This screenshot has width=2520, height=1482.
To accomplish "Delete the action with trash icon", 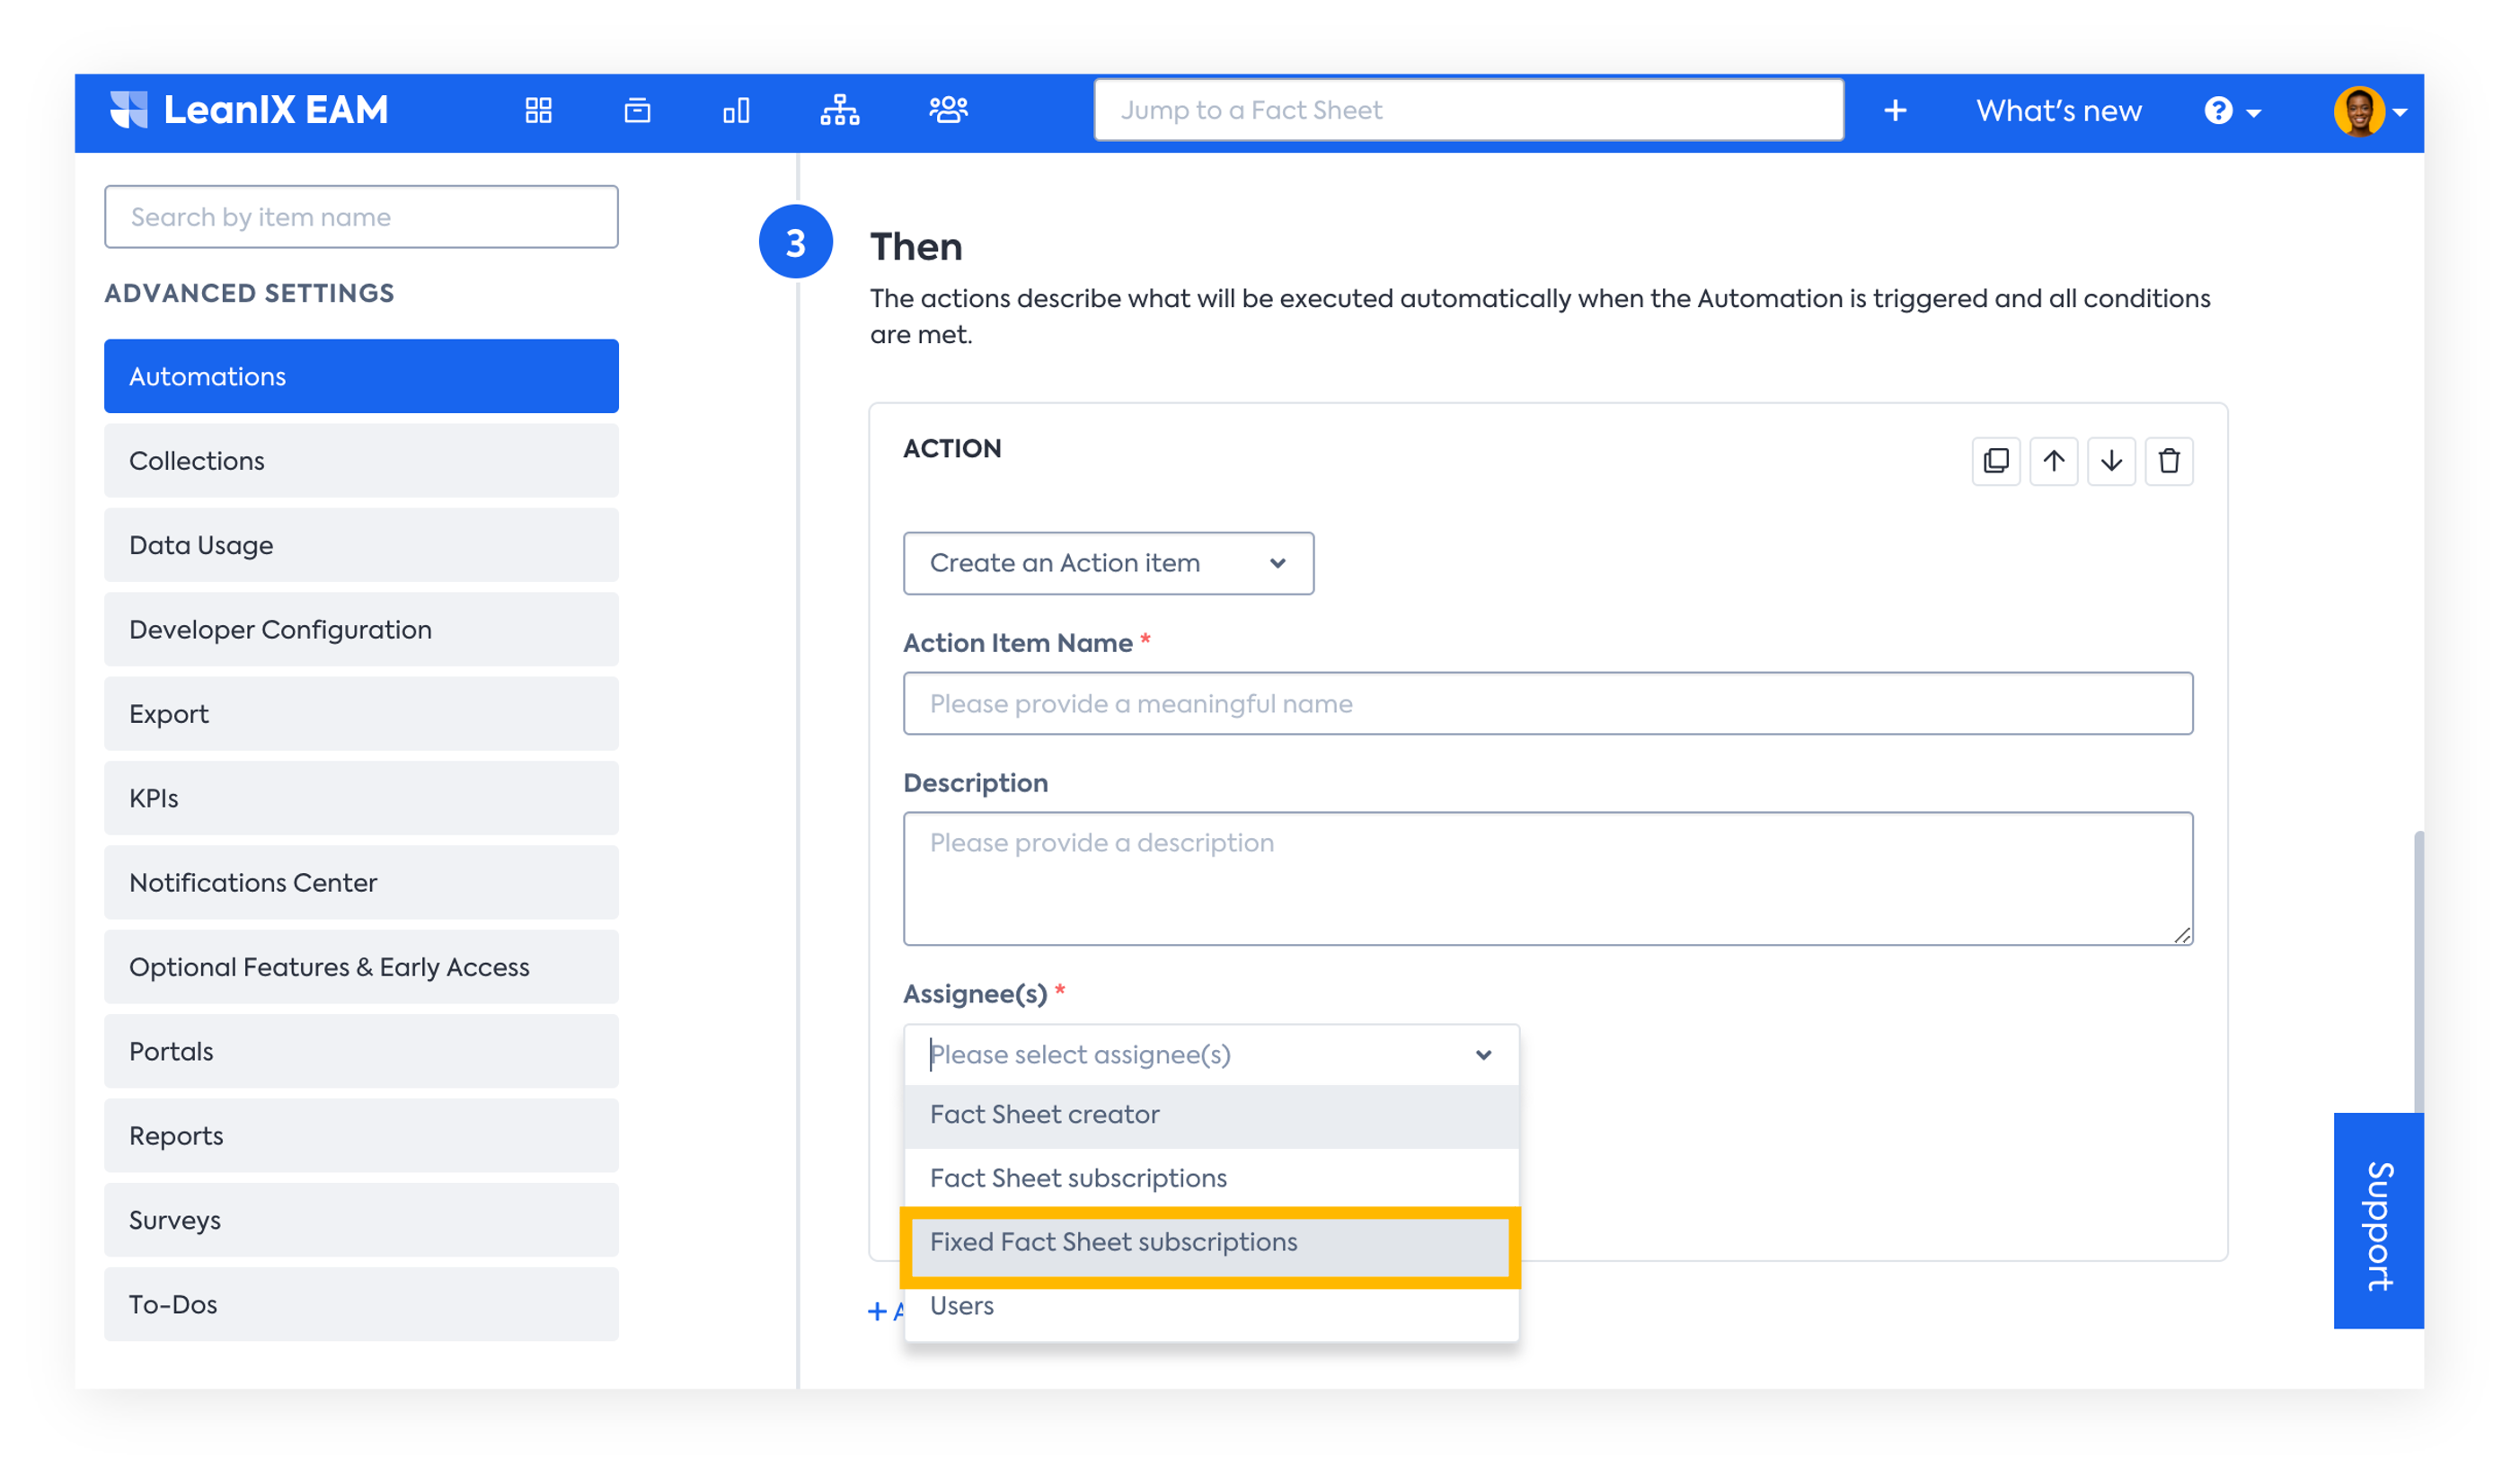I will click(2168, 461).
